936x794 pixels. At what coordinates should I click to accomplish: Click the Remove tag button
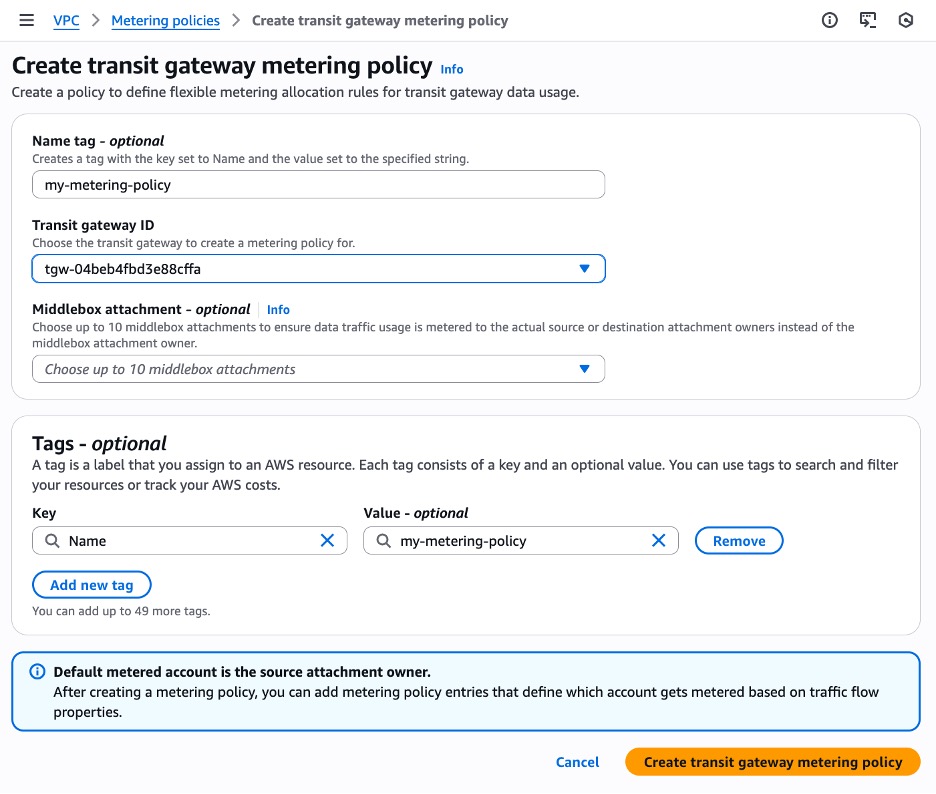739,541
